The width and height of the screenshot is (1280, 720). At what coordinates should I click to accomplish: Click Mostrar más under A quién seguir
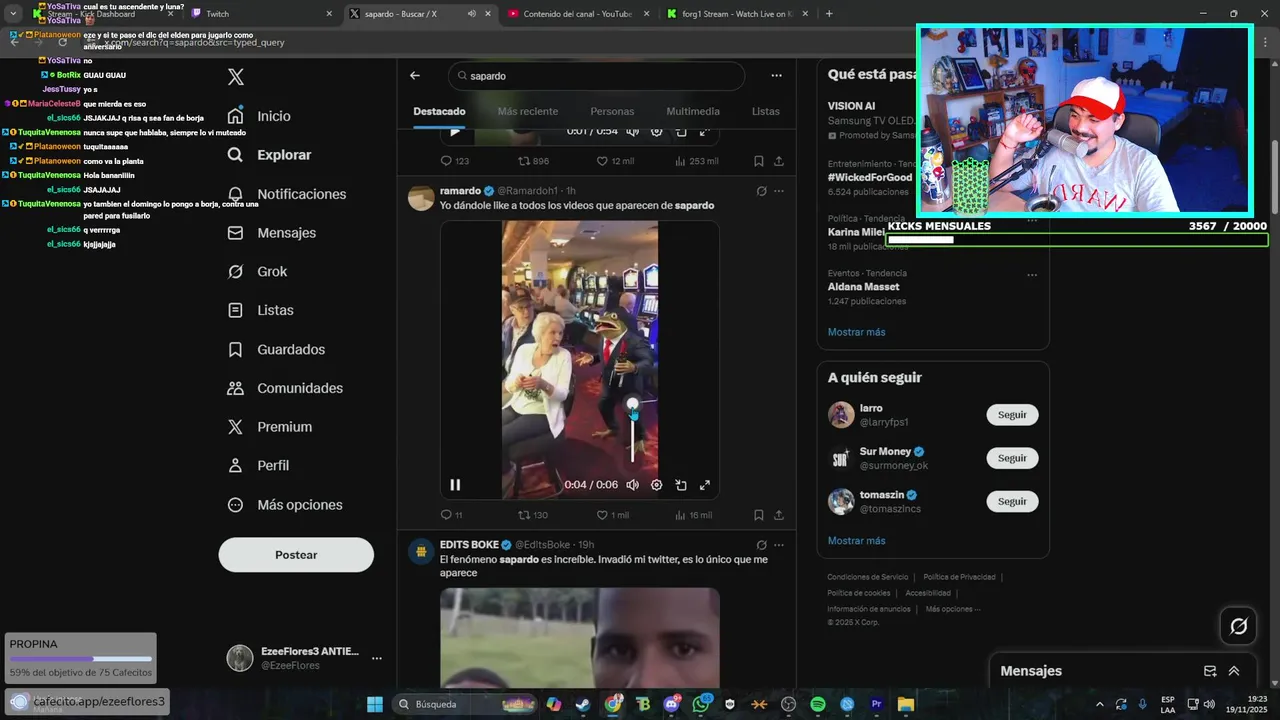click(x=856, y=541)
